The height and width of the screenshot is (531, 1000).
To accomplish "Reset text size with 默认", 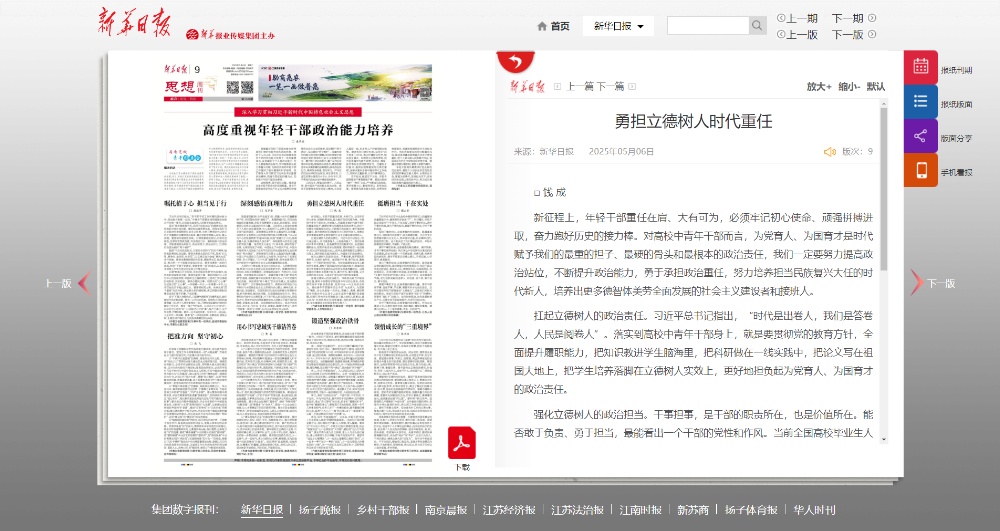I will [876, 87].
